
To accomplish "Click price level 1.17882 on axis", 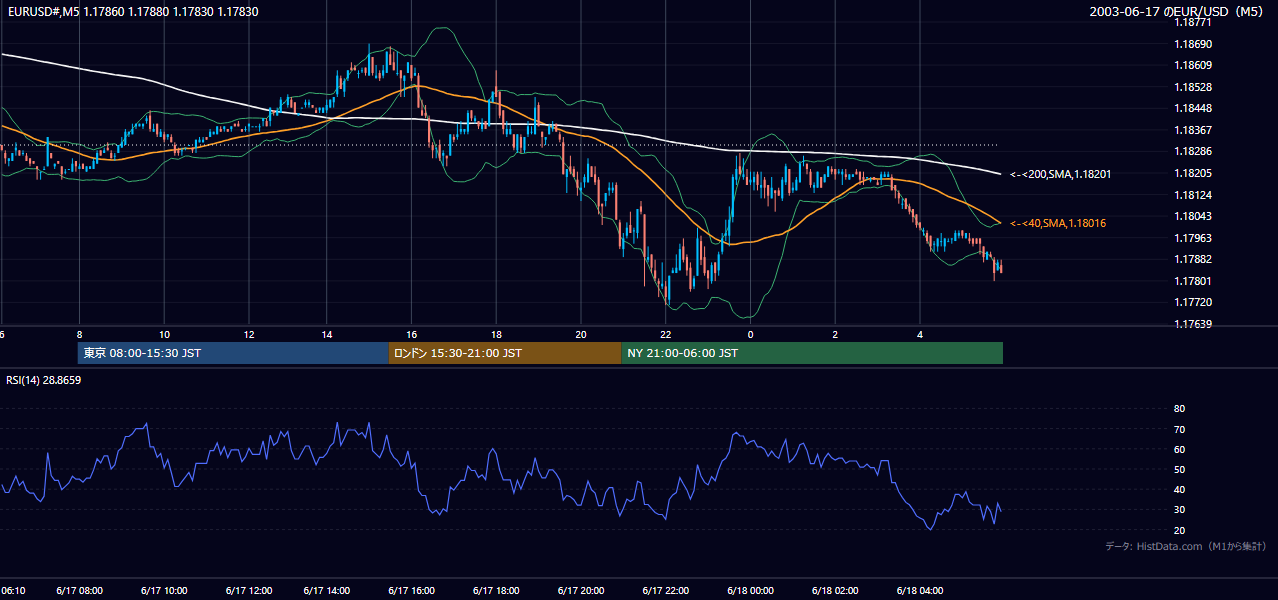I will tap(1194, 259).
